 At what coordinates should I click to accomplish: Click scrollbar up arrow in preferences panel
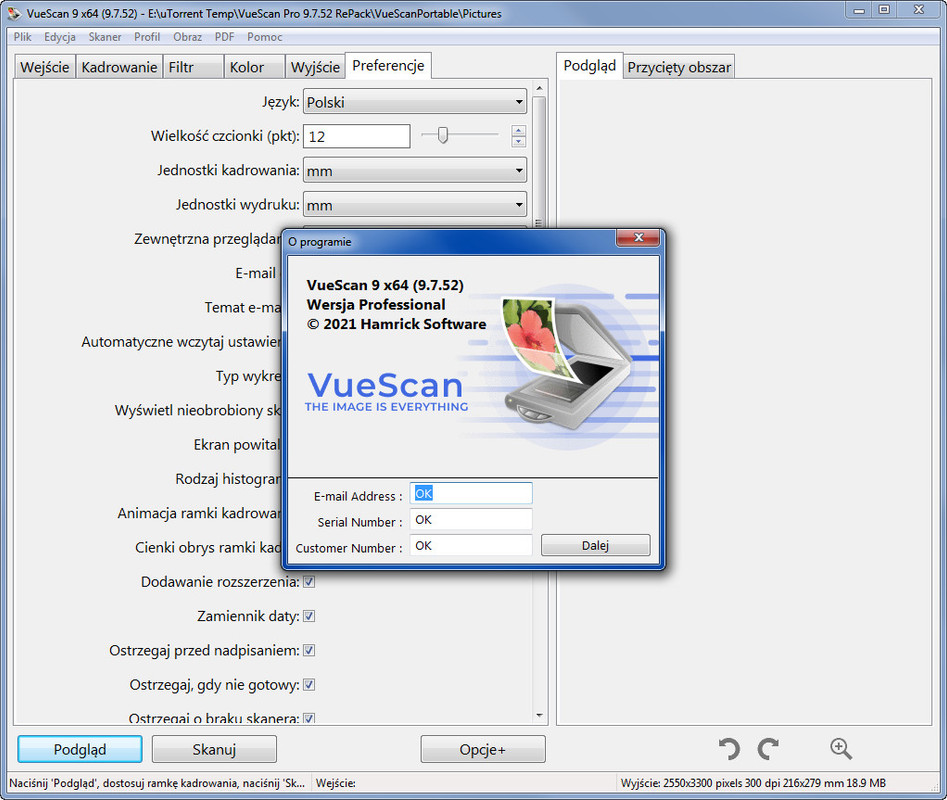point(539,88)
